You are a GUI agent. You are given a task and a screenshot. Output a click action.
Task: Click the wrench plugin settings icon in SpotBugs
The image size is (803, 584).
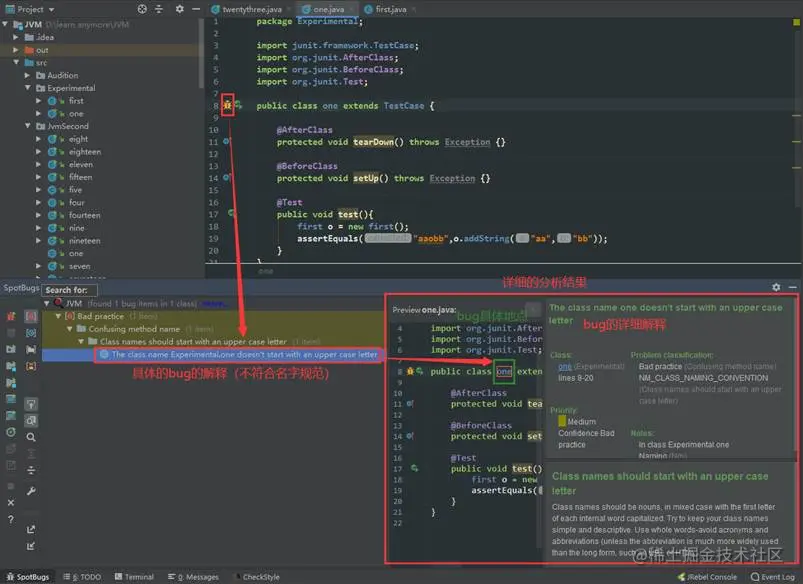tap(31, 491)
